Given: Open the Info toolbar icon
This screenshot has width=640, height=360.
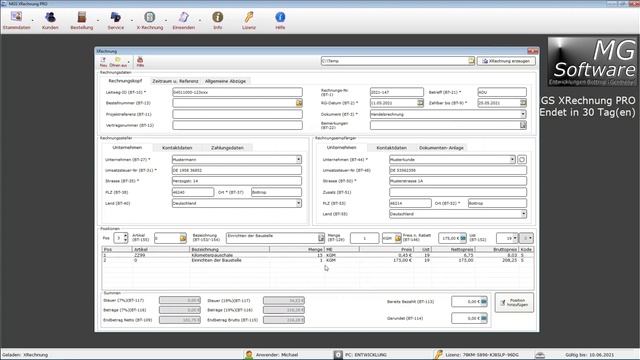Looking at the screenshot, I should click(218, 20).
